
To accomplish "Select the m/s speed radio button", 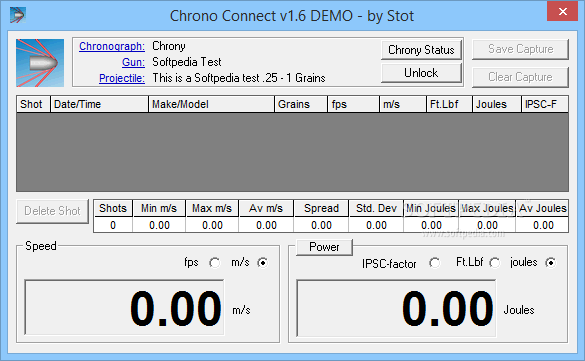I will [263, 263].
